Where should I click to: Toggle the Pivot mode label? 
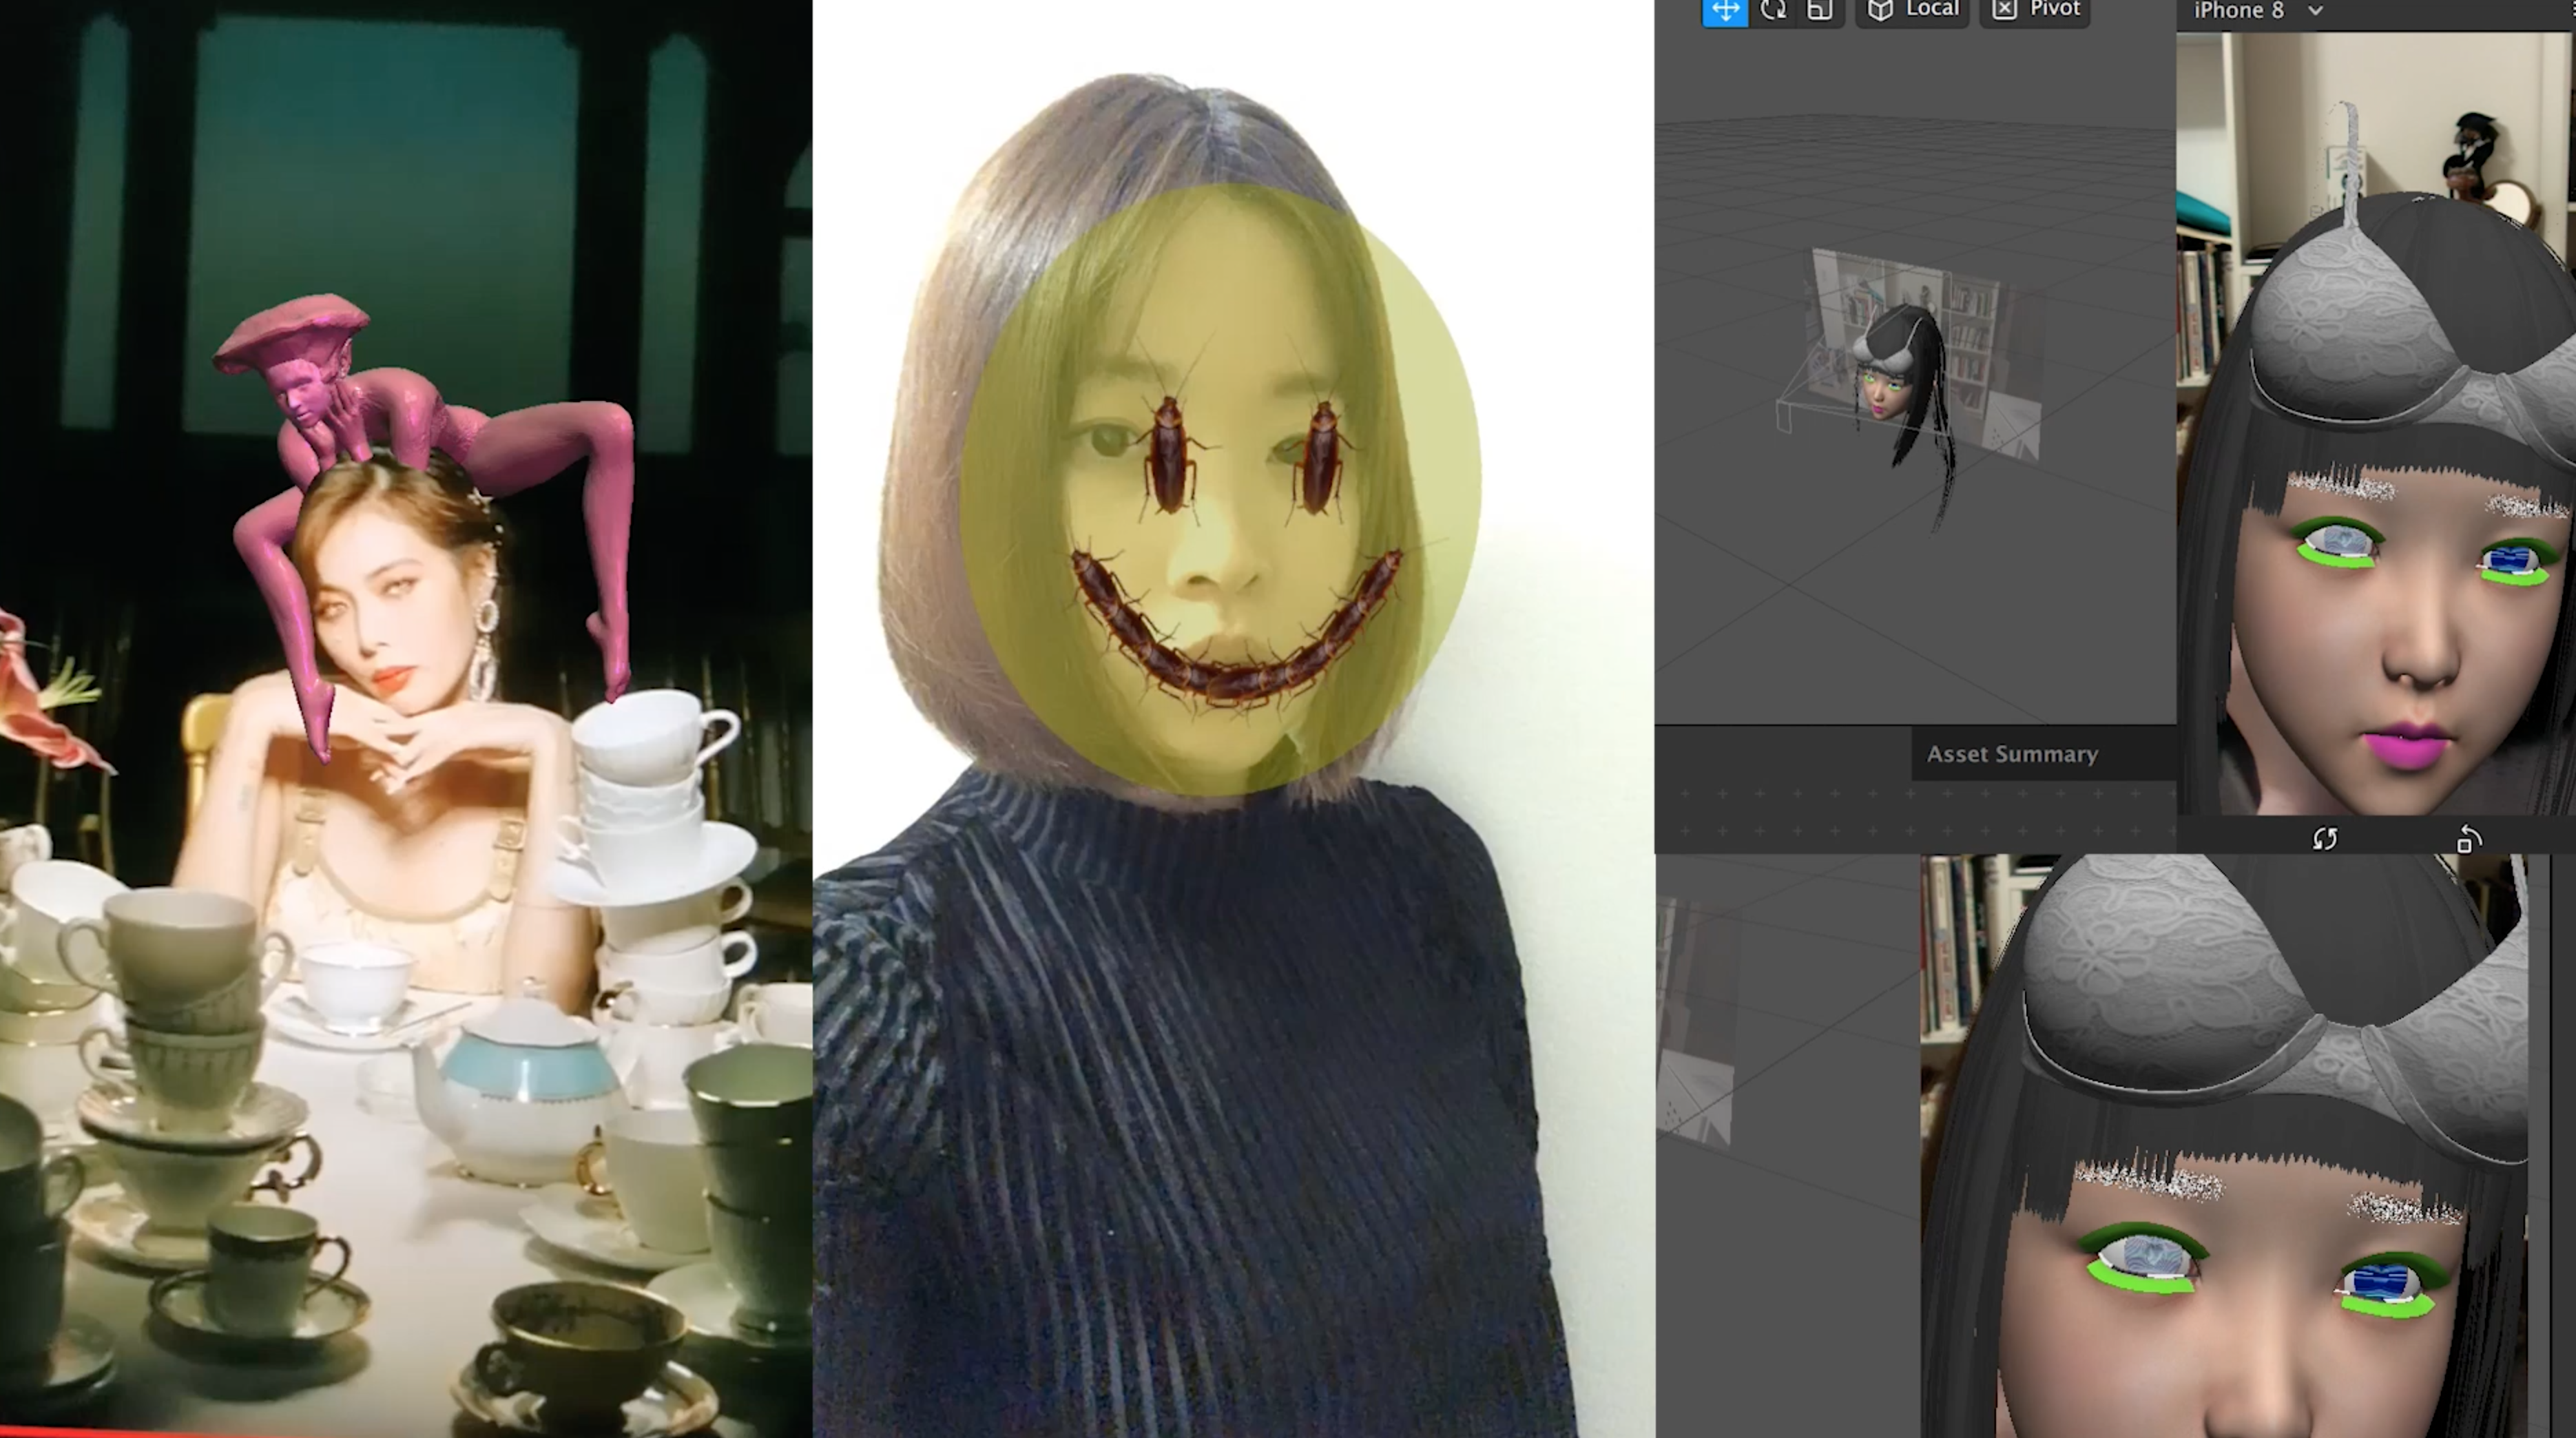2055,10
